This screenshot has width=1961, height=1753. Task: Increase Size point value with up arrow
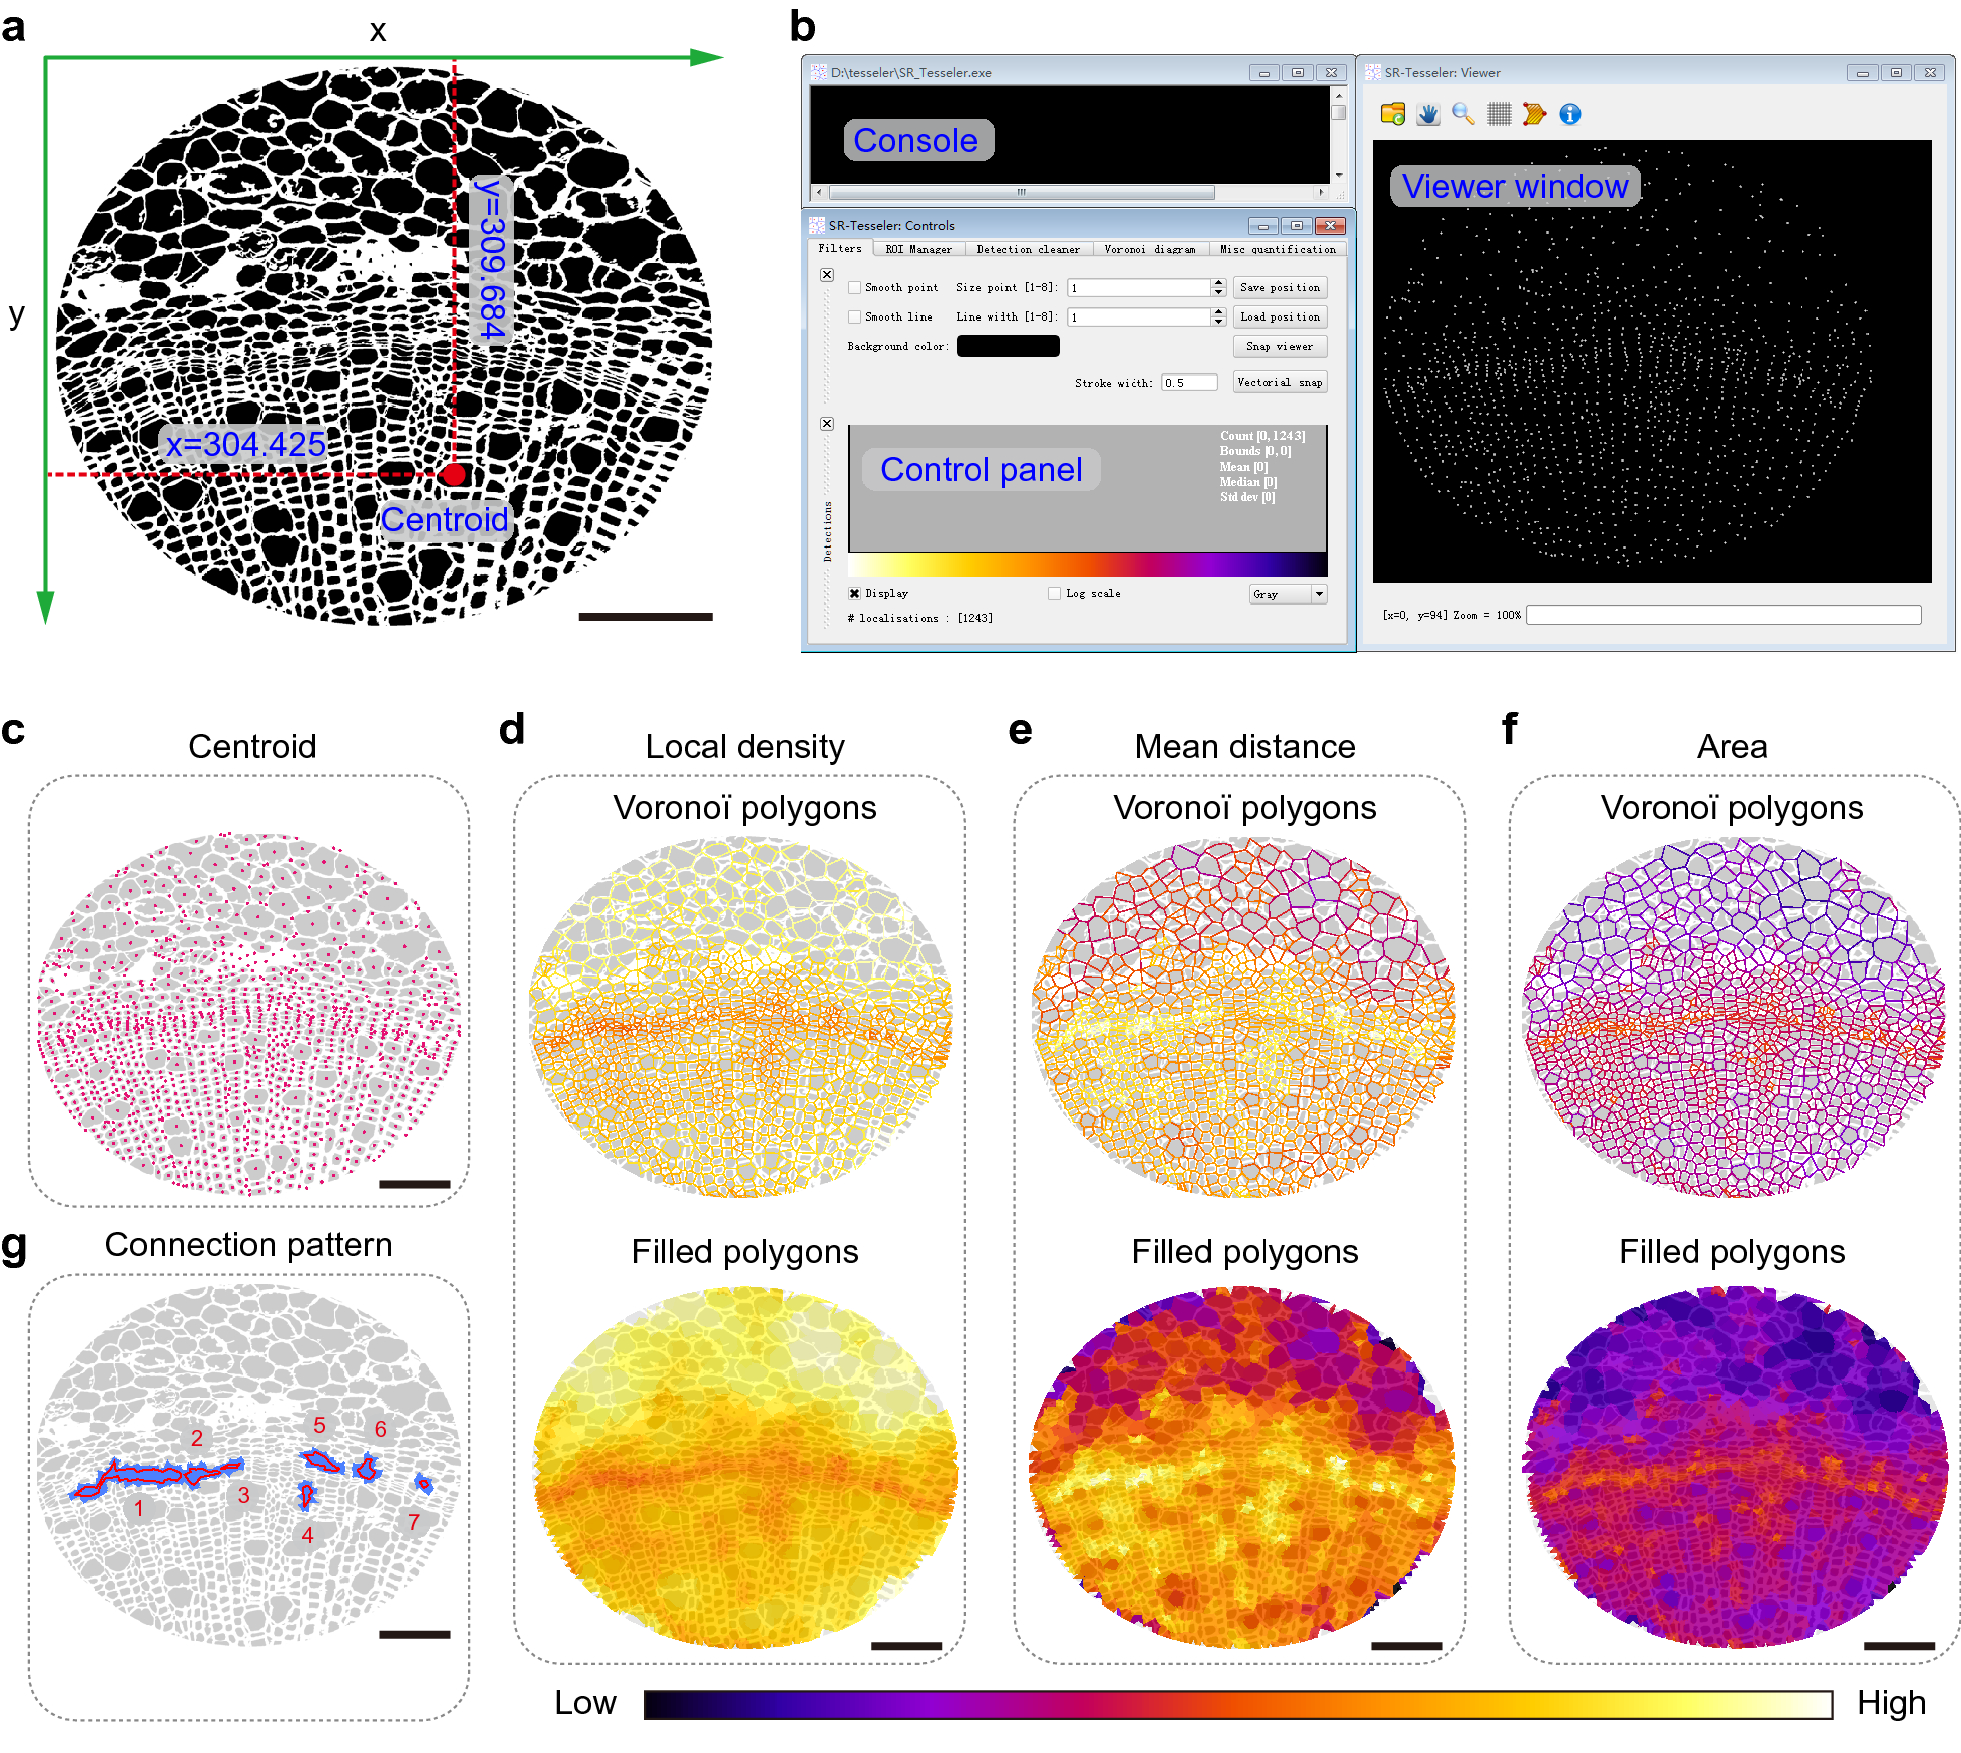(x=1218, y=283)
